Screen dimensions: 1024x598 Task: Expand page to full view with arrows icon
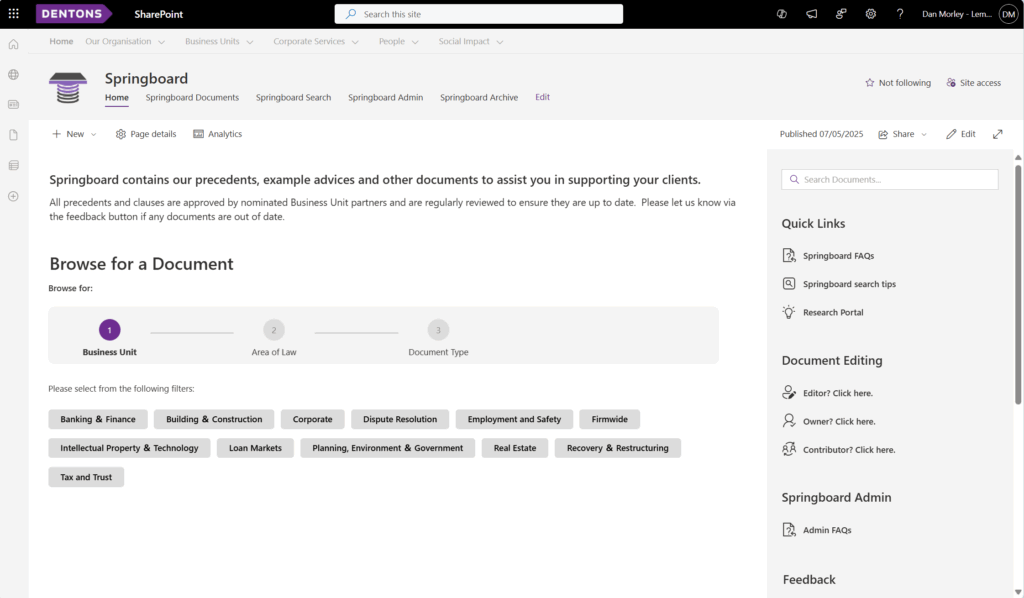[x=997, y=134]
